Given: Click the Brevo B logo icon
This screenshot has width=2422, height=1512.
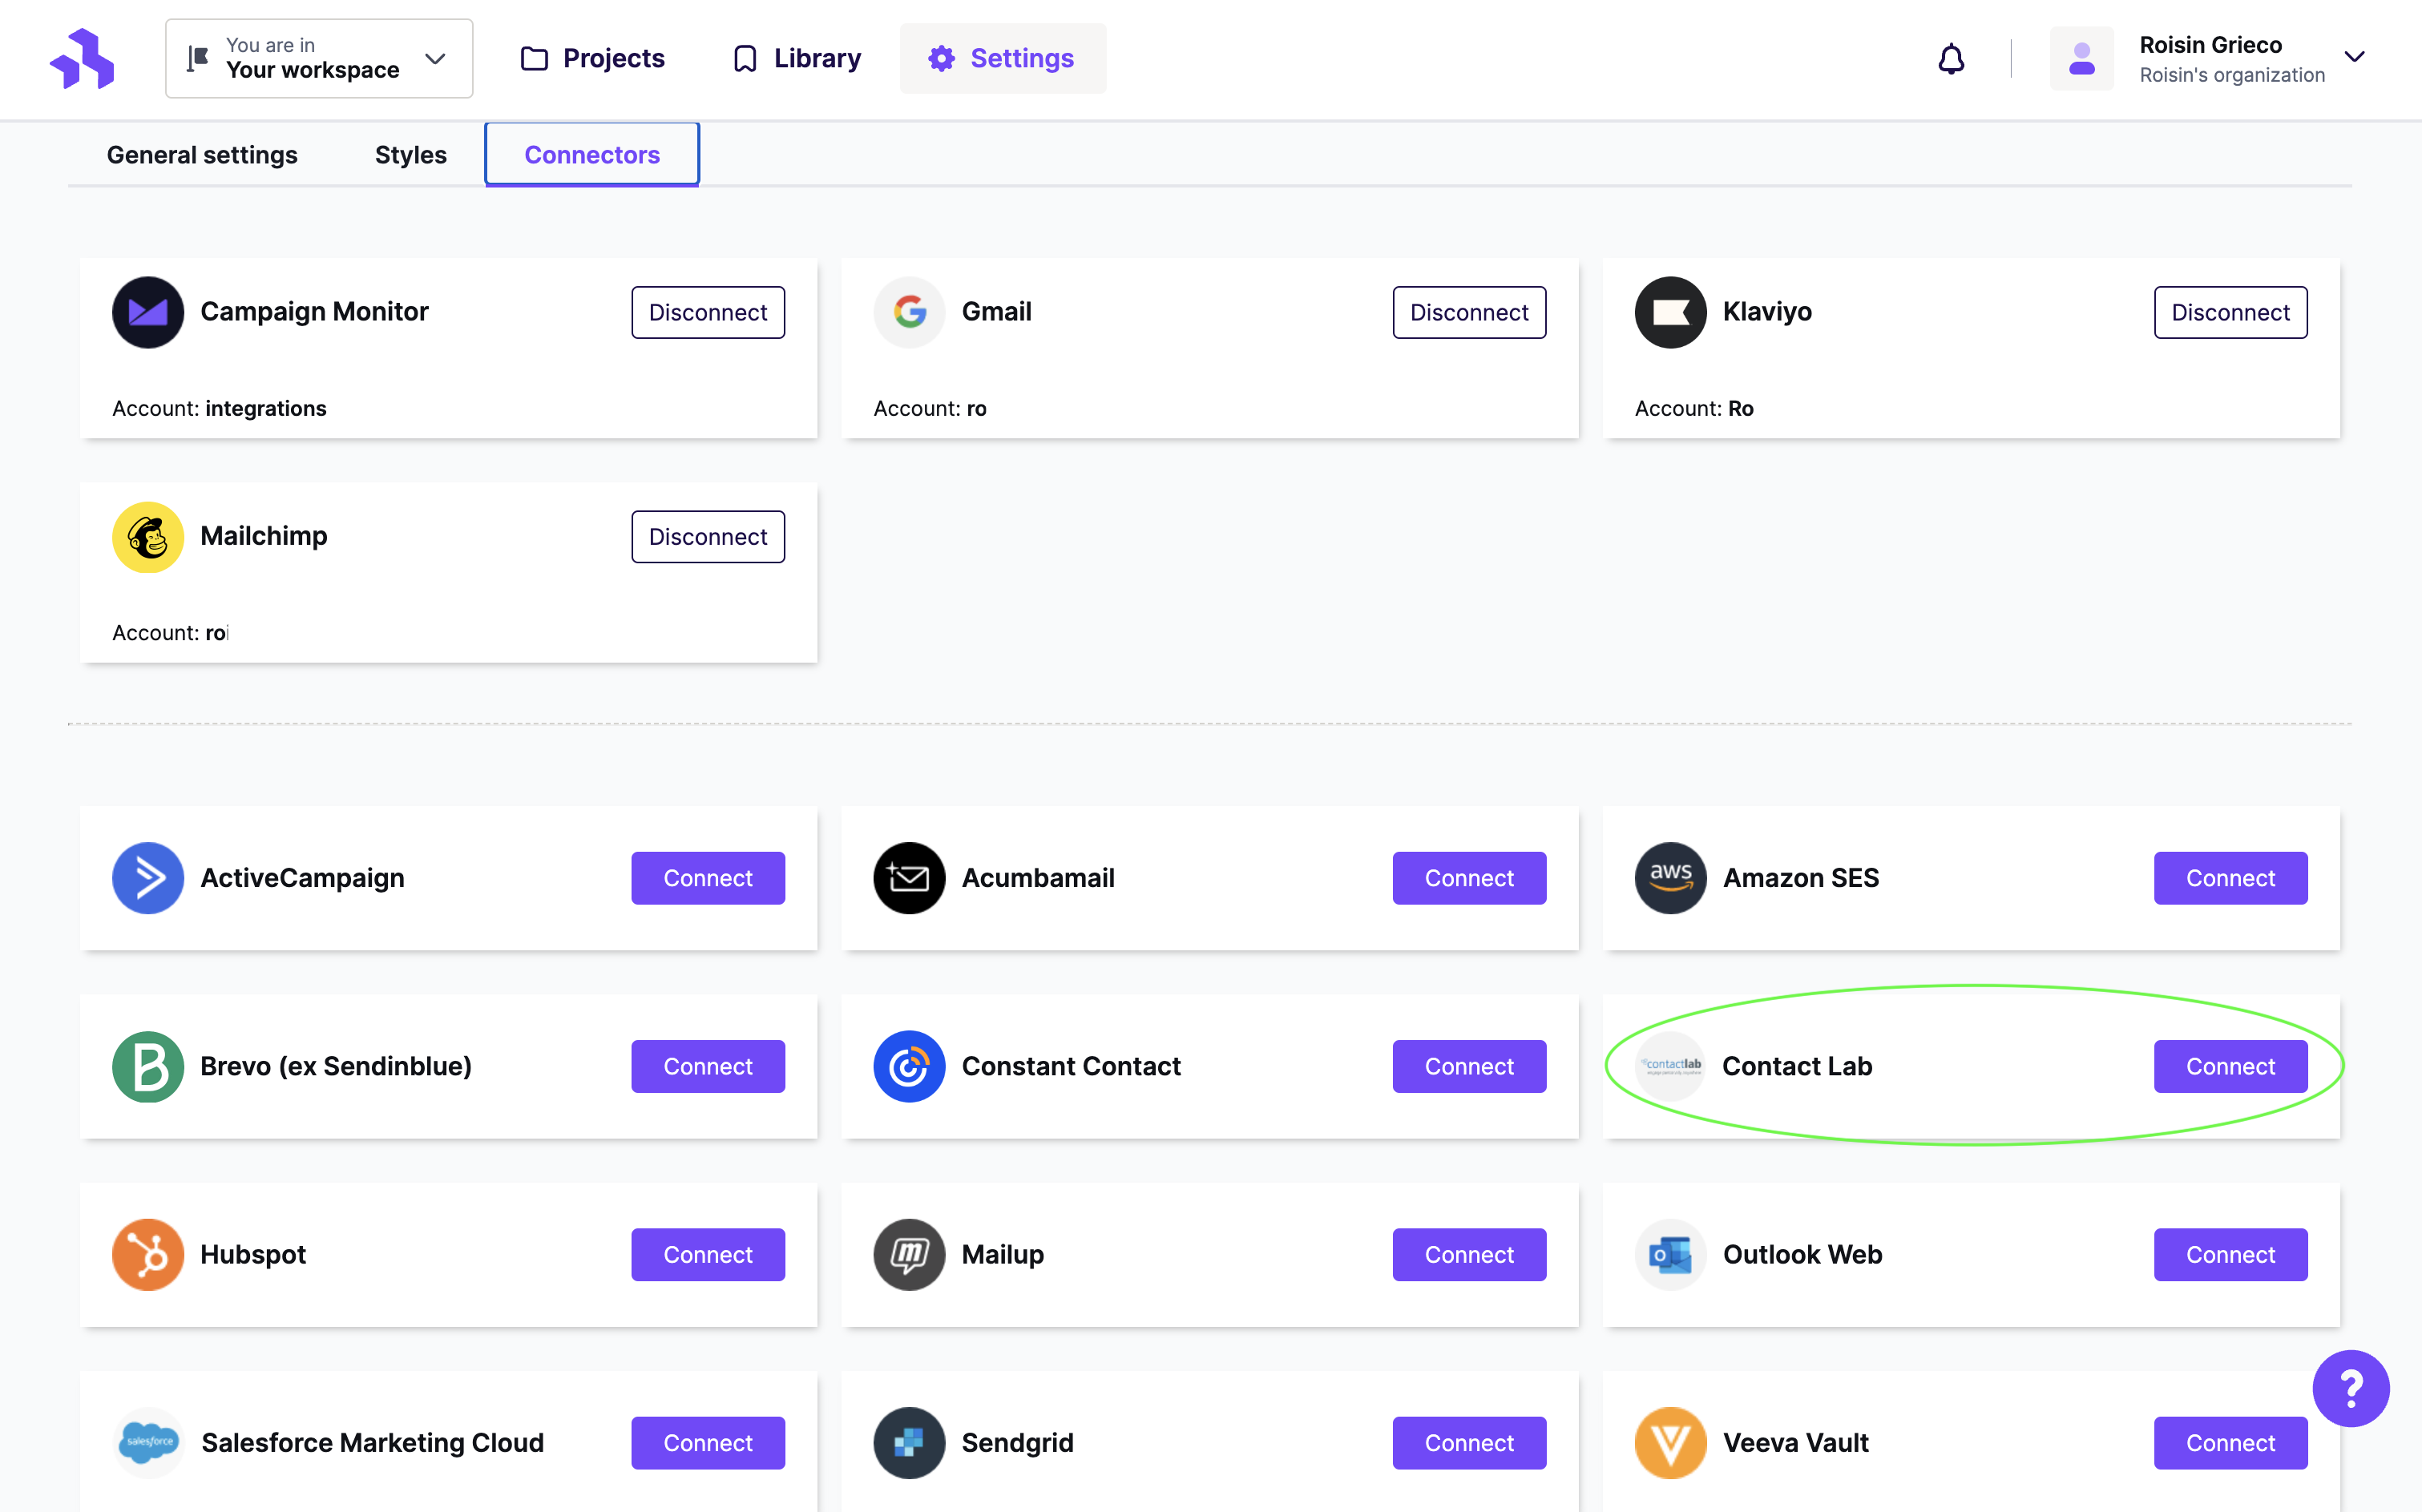Looking at the screenshot, I should coord(148,1066).
